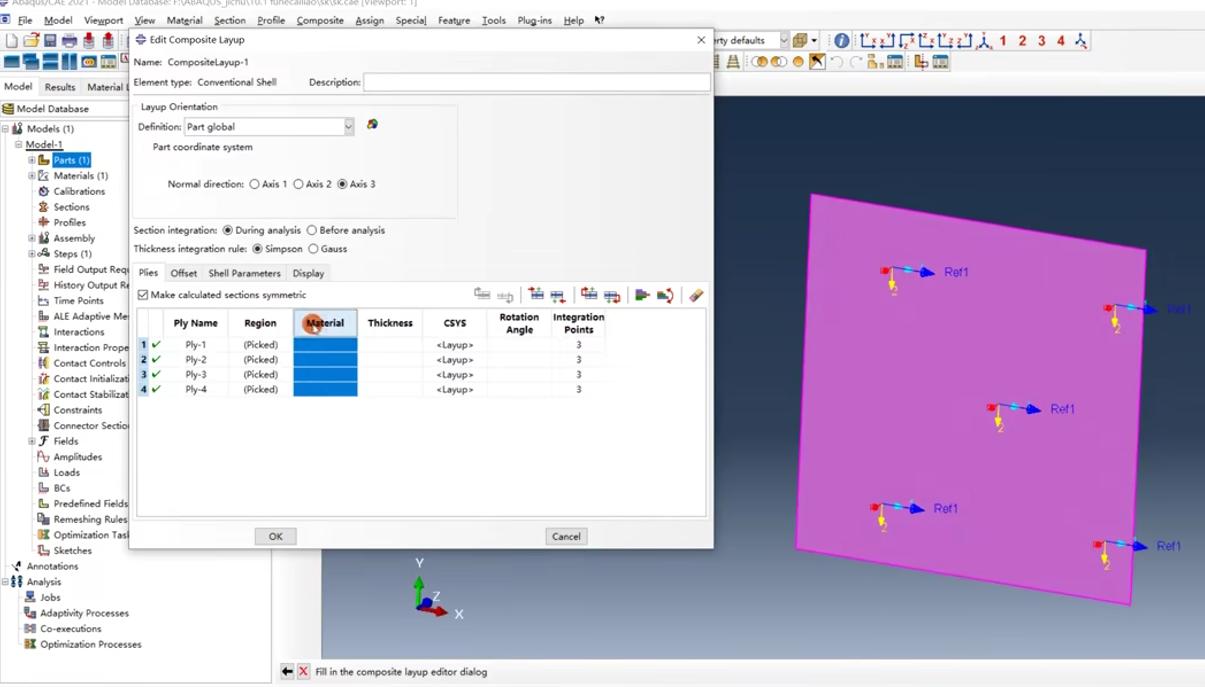Image resolution: width=1205 pixels, height=687 pixels.
Task: Click the red X cancel procedure icon
Action: click(304, 672)
